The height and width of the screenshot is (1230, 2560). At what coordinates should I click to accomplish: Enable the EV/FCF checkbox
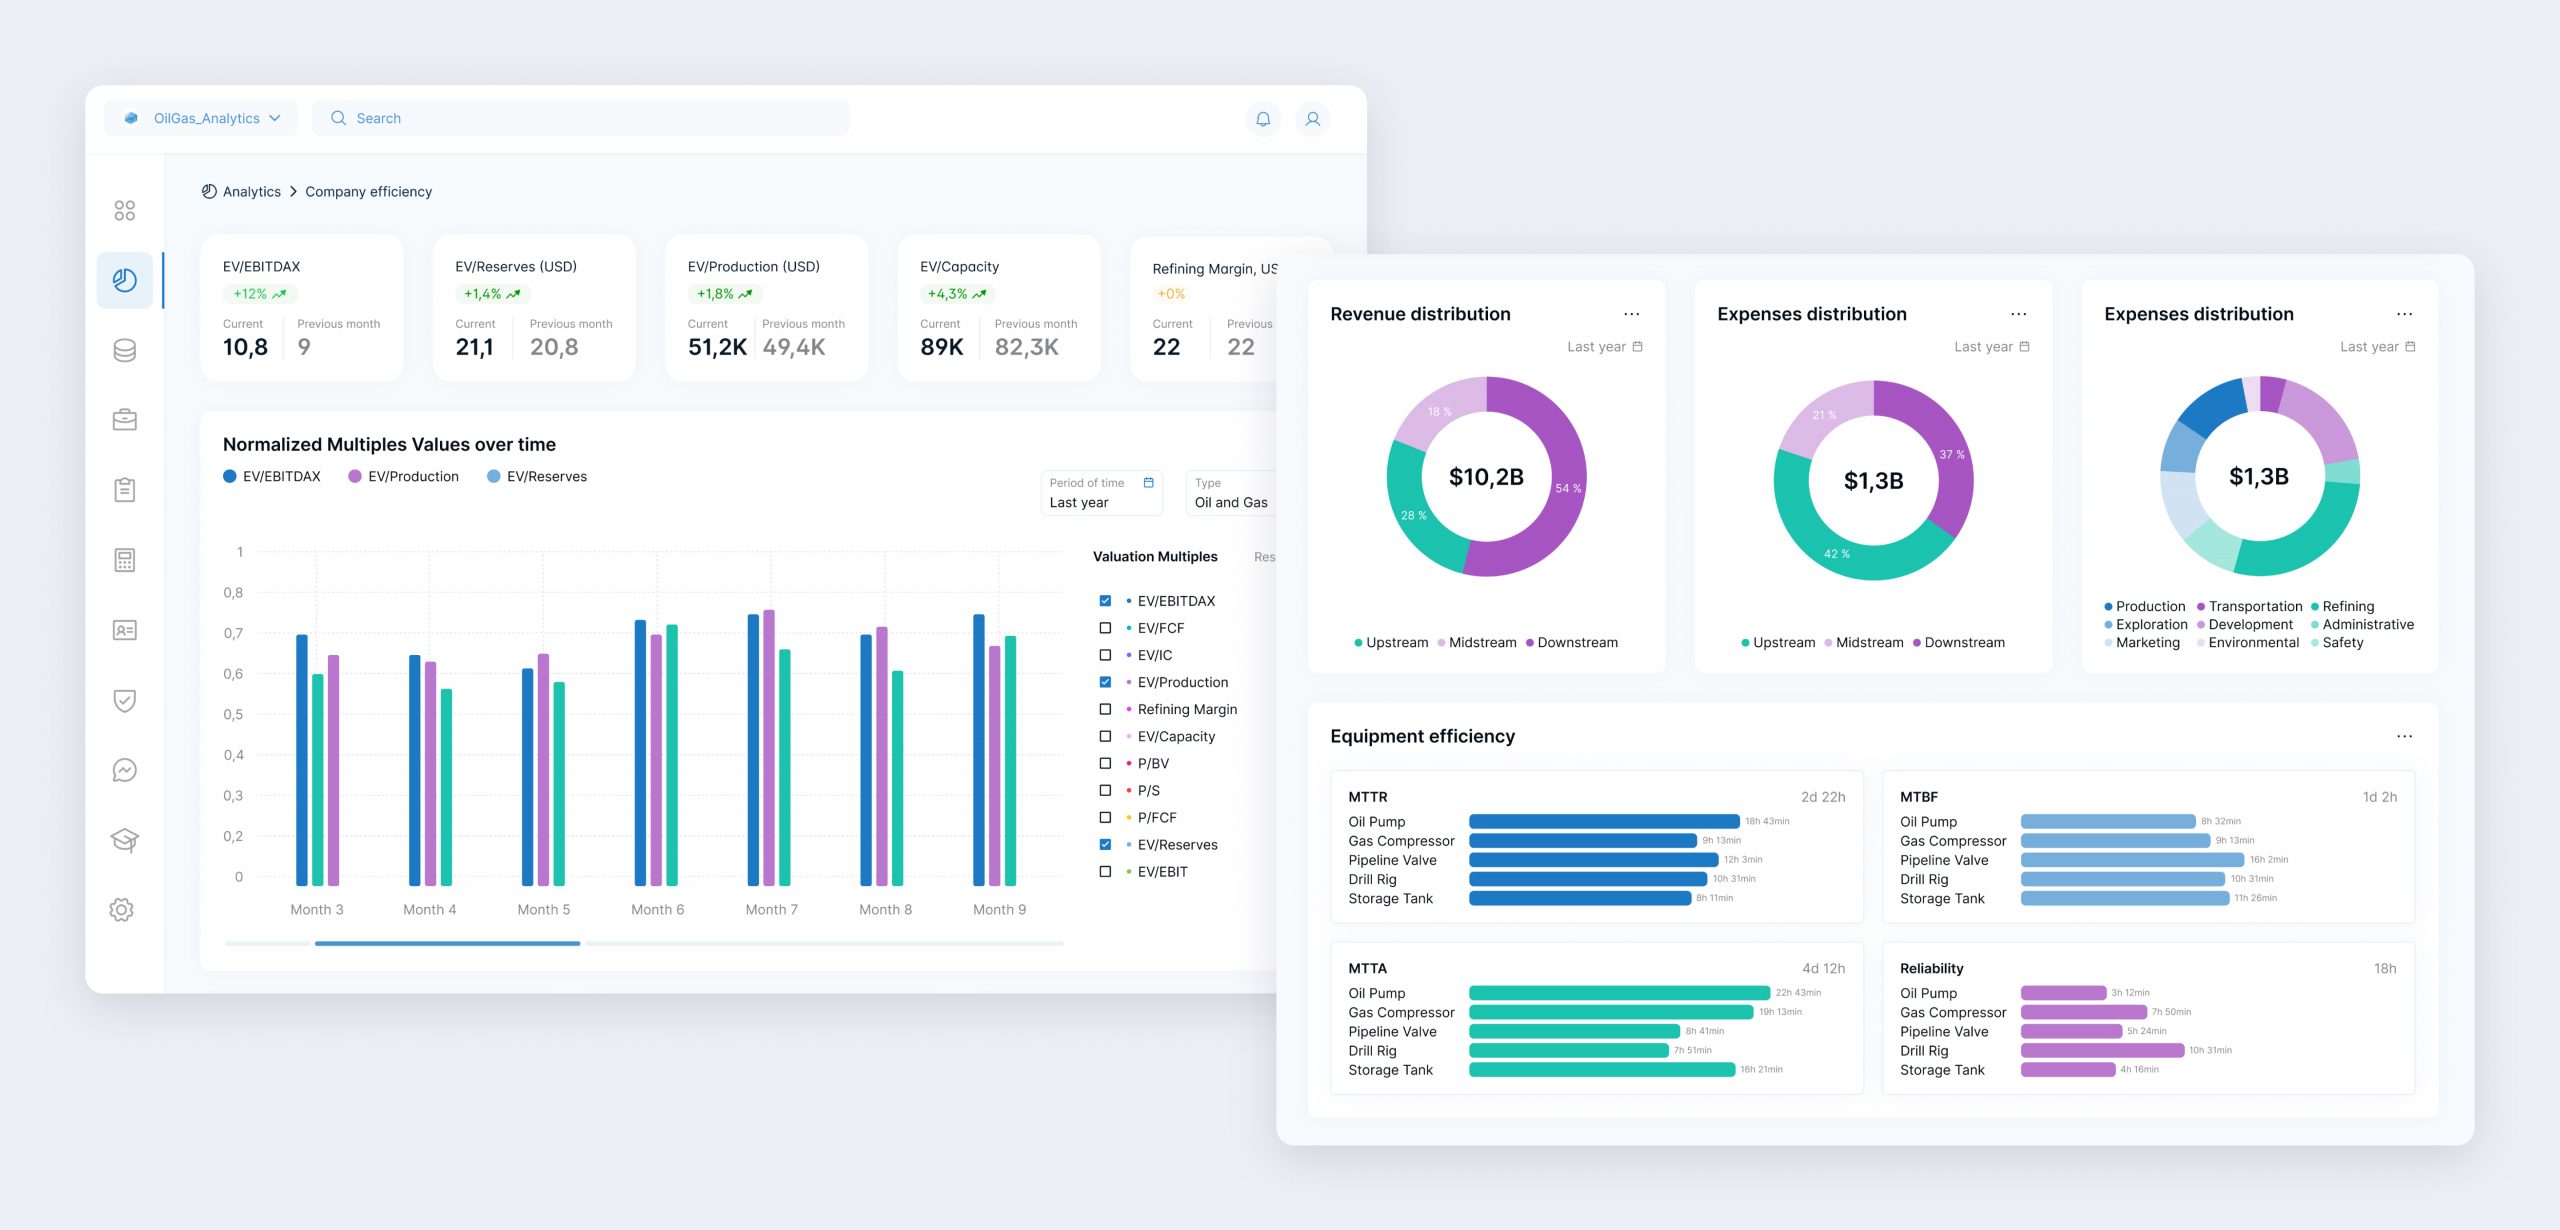click(x=1105, y=628)
